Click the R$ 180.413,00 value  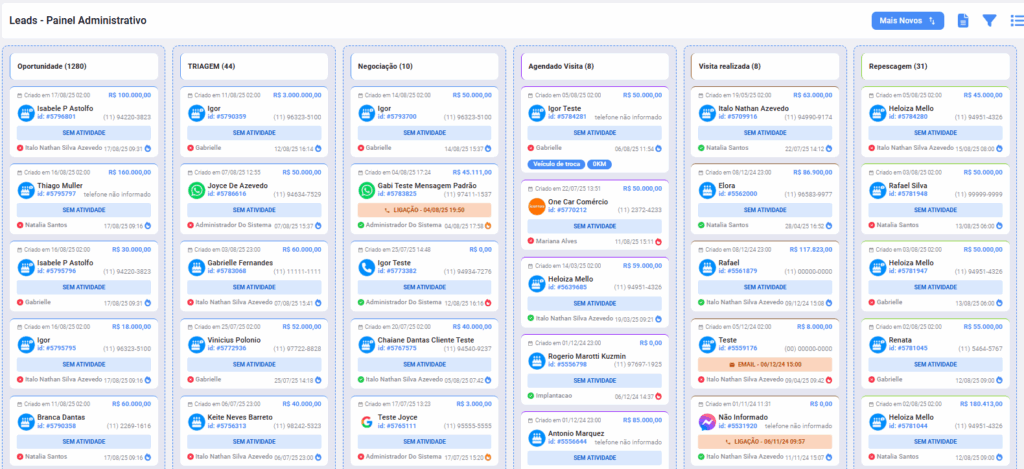tap(981, 404)
